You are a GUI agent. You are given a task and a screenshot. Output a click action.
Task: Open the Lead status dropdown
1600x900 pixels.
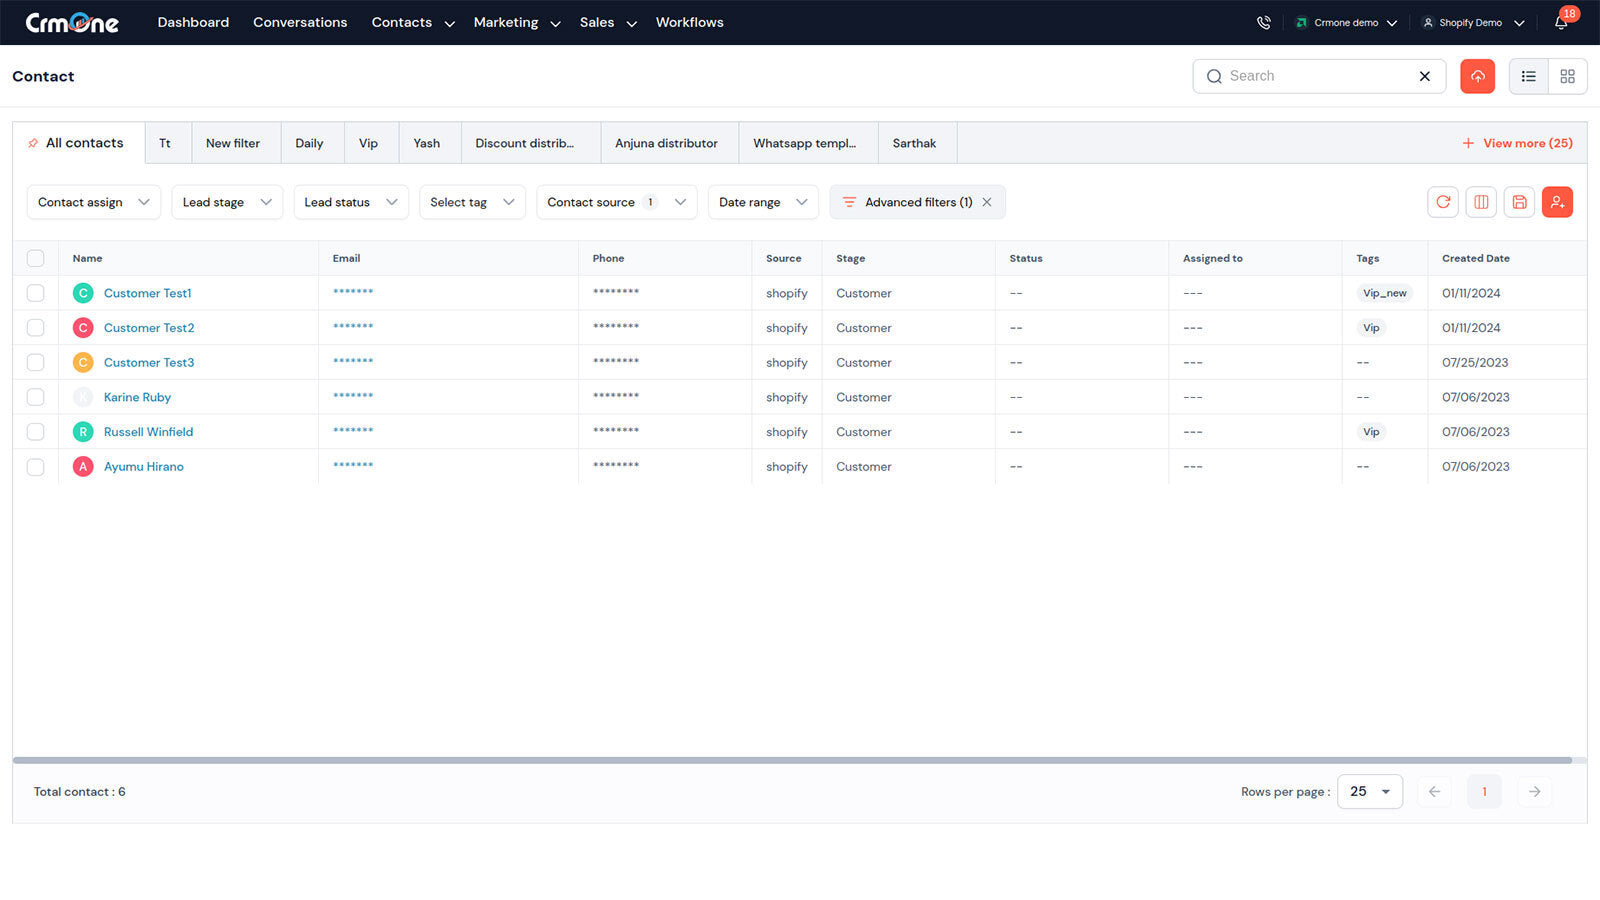pyautogui.click(x=351, y=202)
